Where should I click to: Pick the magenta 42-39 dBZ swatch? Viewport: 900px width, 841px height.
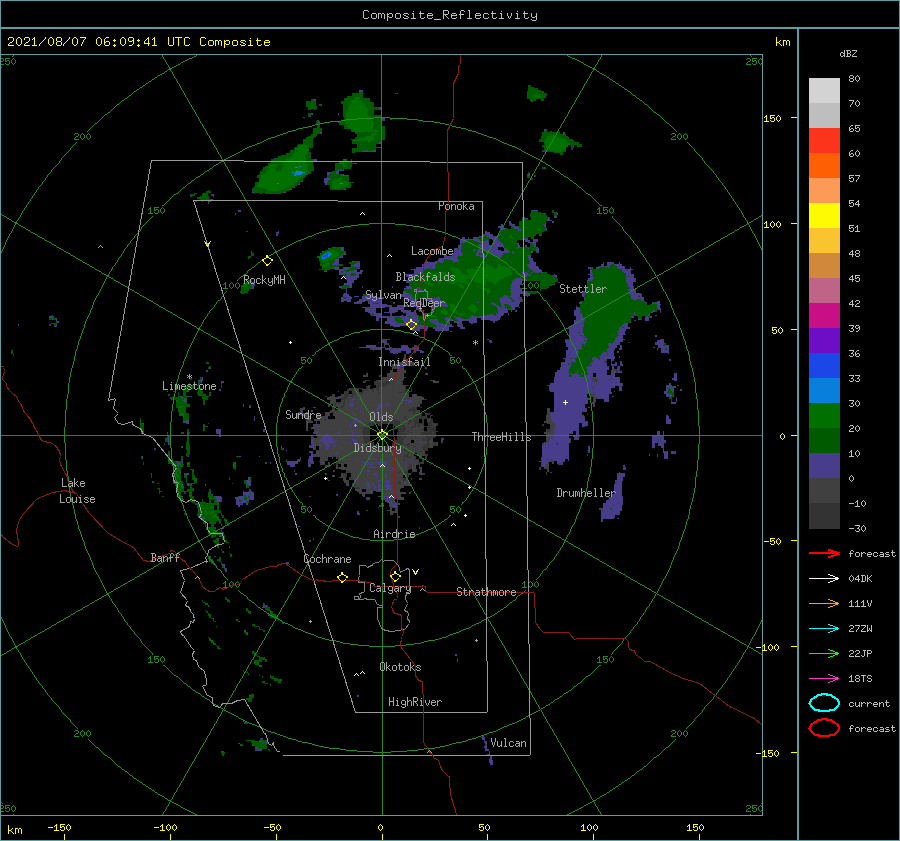824,316
